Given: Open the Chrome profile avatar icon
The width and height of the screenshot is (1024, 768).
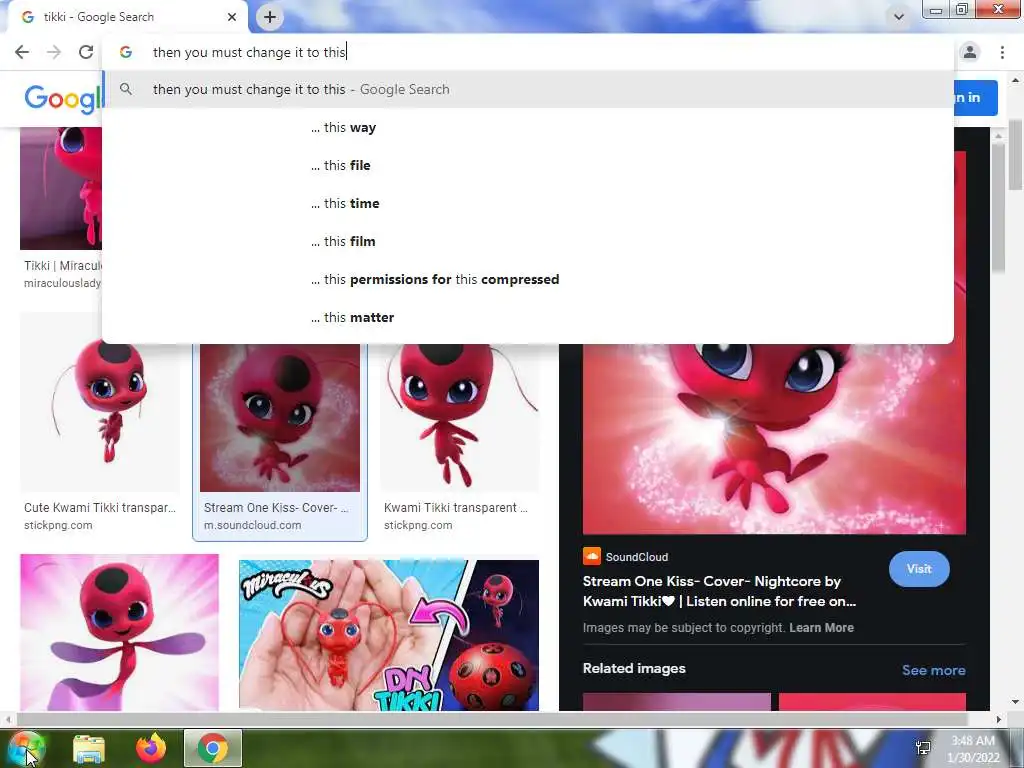Looking at the screenshot, I should pos(970,52).
